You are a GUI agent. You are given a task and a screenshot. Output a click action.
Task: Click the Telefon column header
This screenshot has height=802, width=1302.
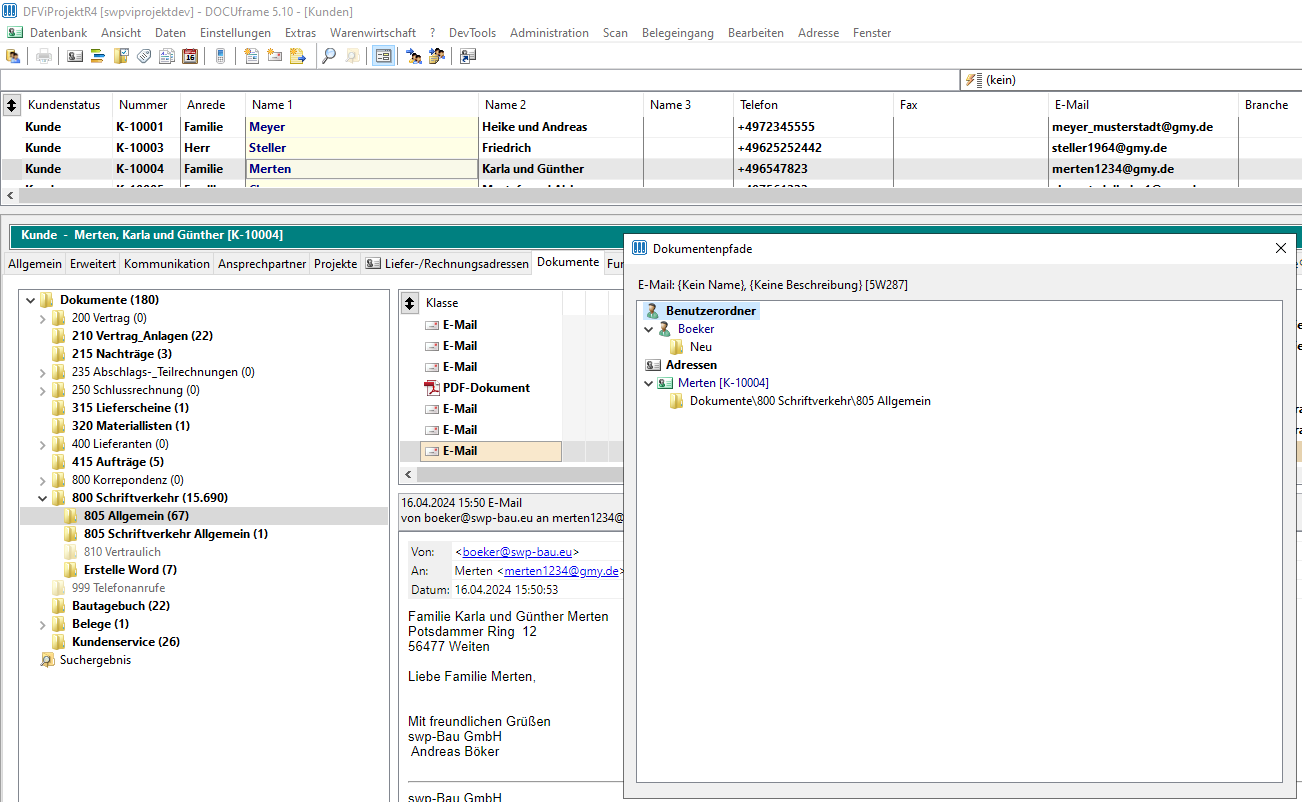pos(813,105)
